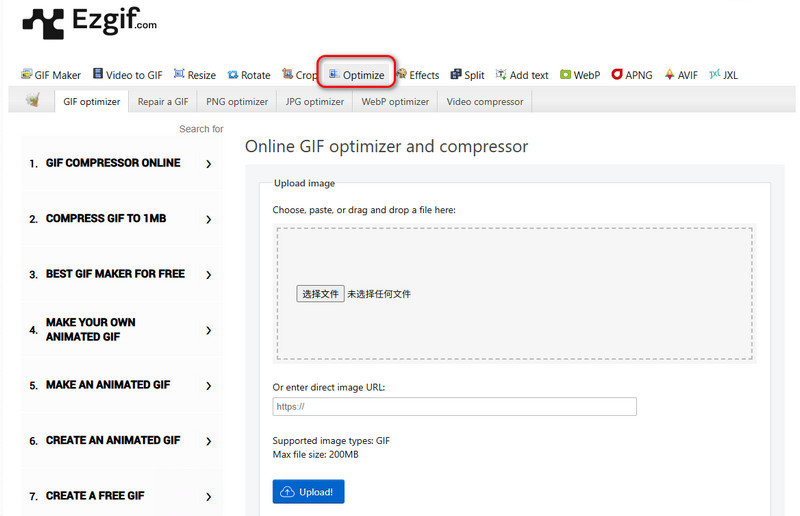This screenshot has width=800, height=516.
Task: Click the Add text icon
Action: pos(502,75)
